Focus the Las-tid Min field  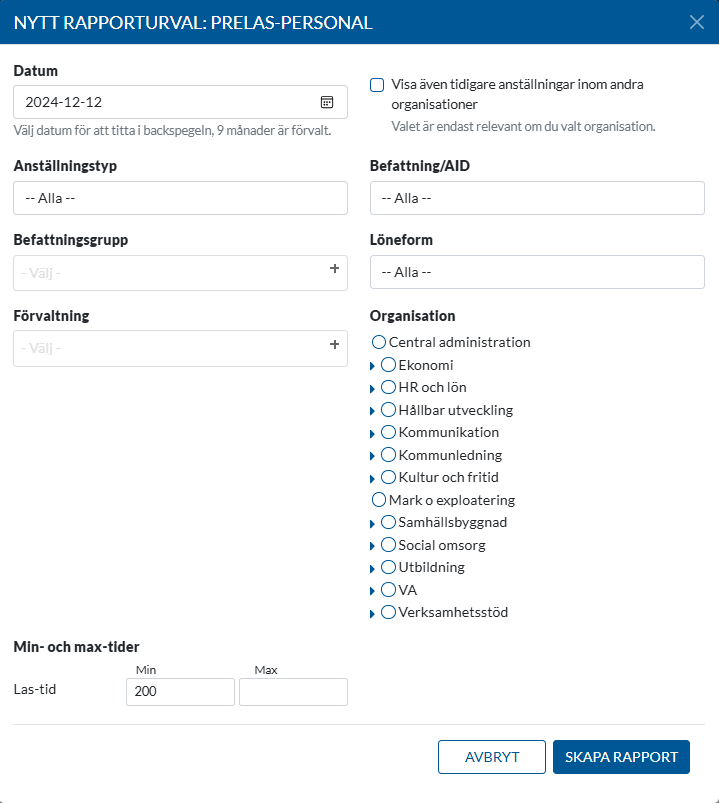click(180, 692)
